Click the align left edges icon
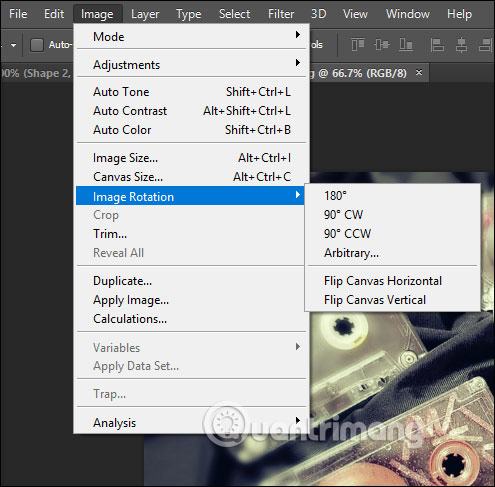The image size is (495, 487). 437,45
